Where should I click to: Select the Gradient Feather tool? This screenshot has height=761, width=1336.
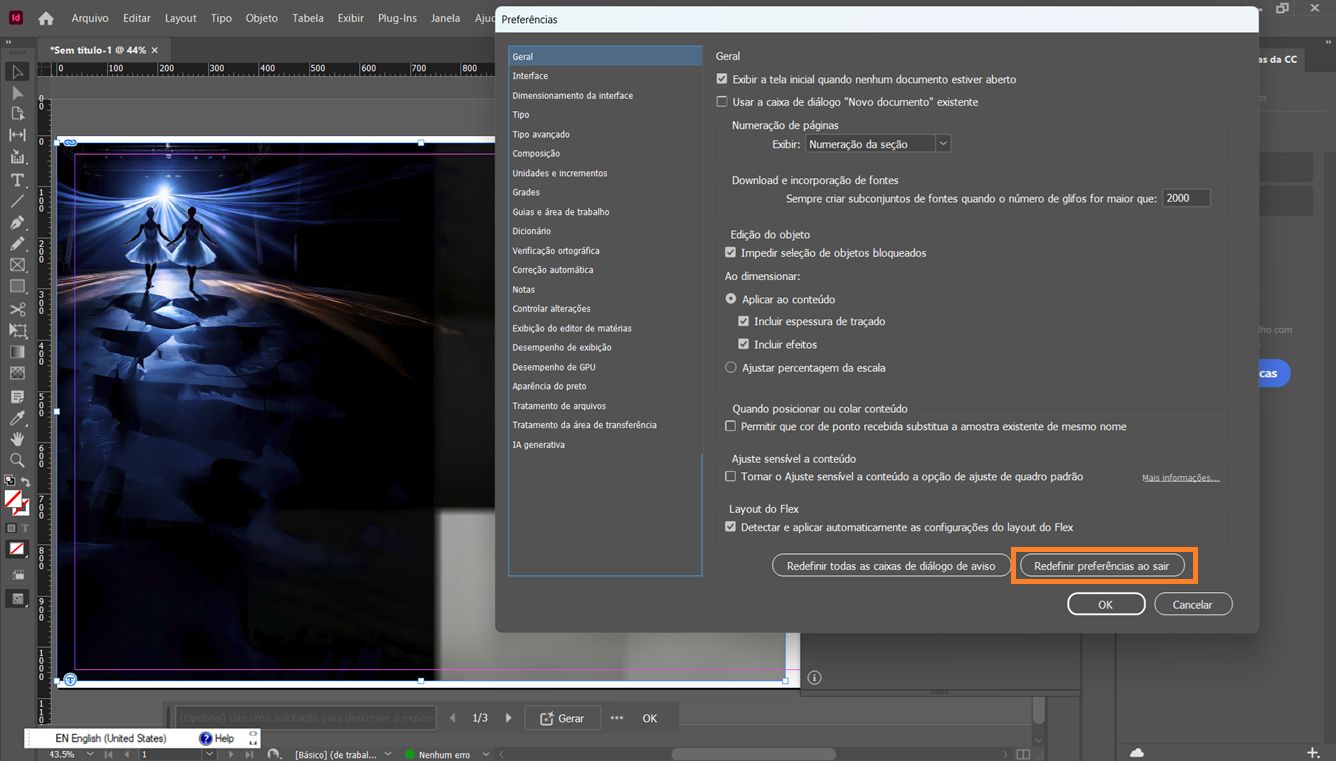click(17, 373)
